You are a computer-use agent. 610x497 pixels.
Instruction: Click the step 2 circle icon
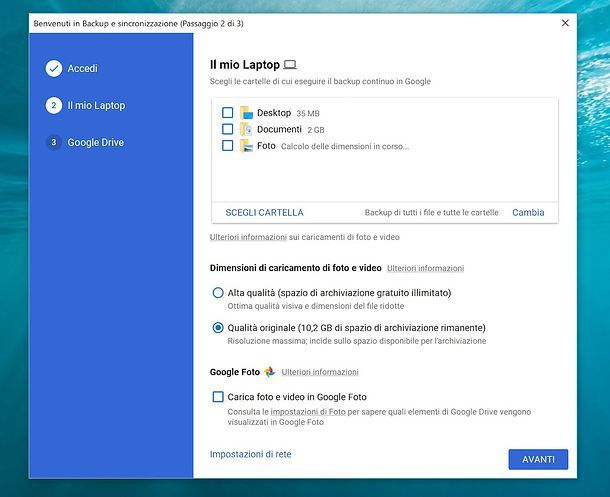[x=54, y=105]
